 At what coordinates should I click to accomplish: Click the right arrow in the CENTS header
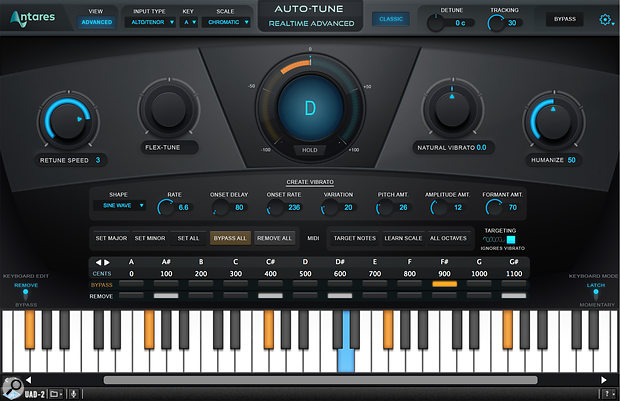[107, 262]
